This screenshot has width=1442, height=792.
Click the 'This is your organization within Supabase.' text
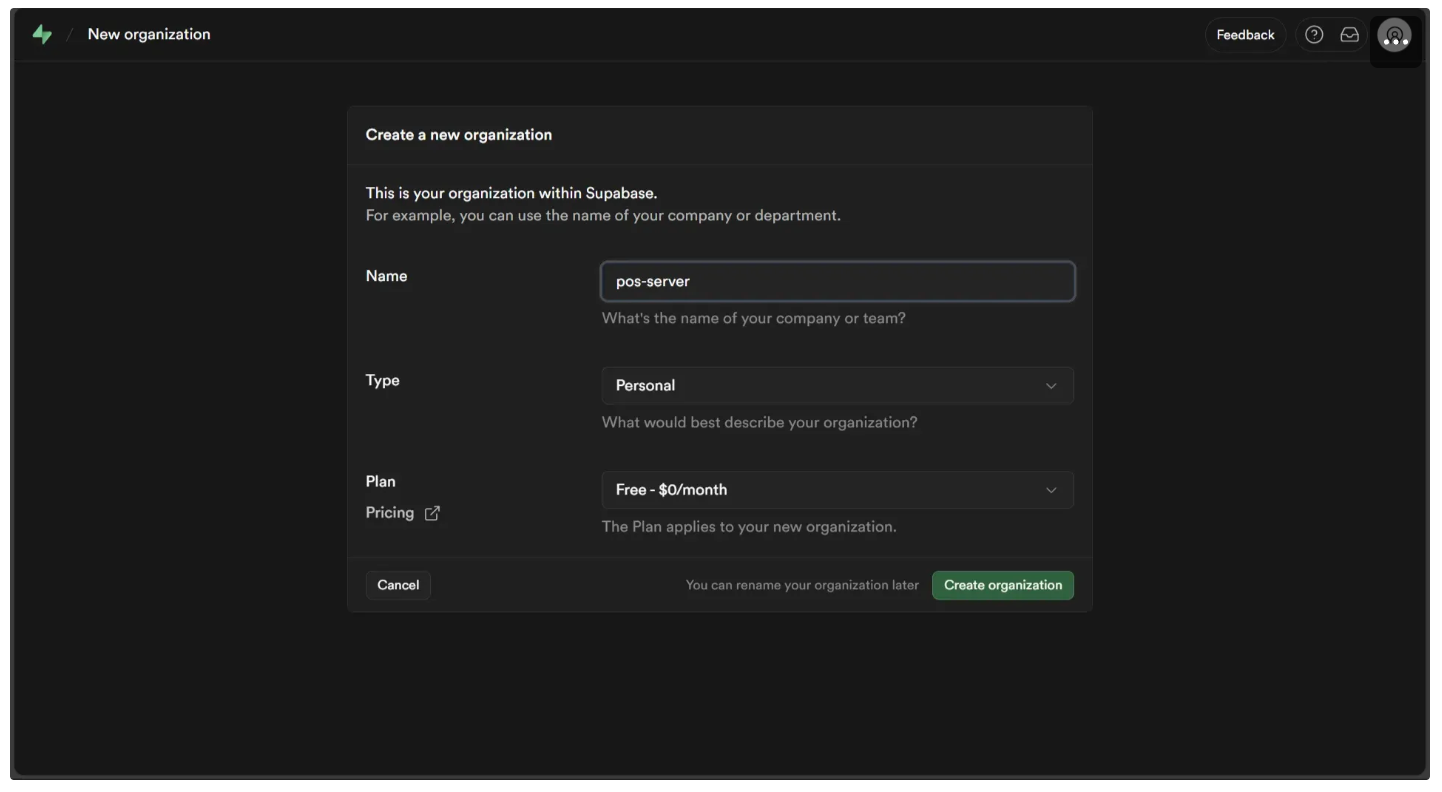(x=511, y=193)
